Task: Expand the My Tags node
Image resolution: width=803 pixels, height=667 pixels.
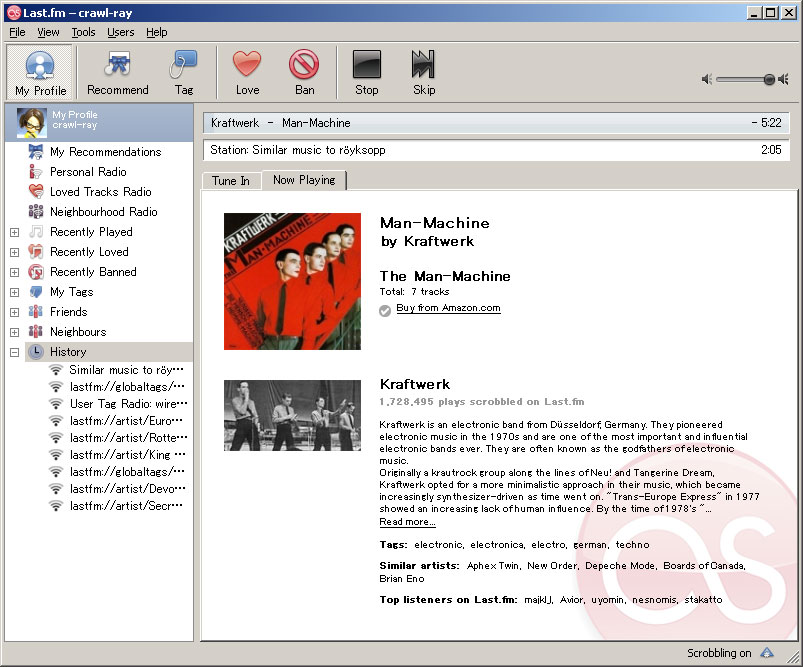Action: click(15, 292)
